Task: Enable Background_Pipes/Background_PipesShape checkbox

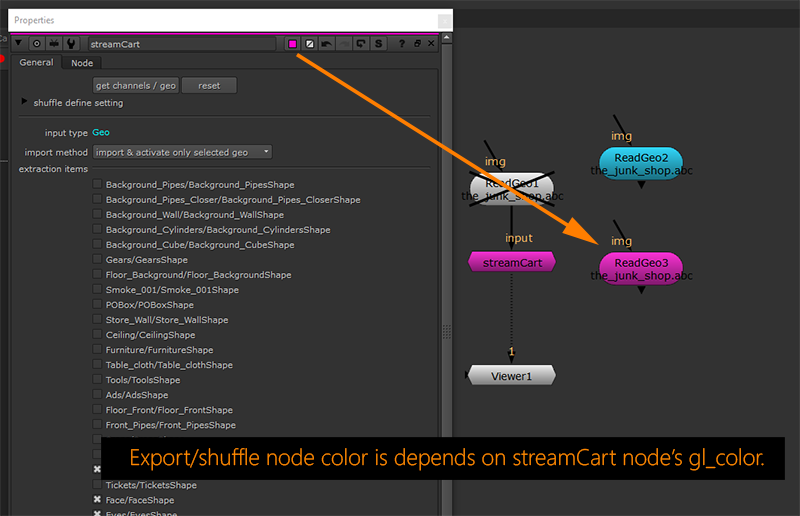Action: [x=98, y=185]
